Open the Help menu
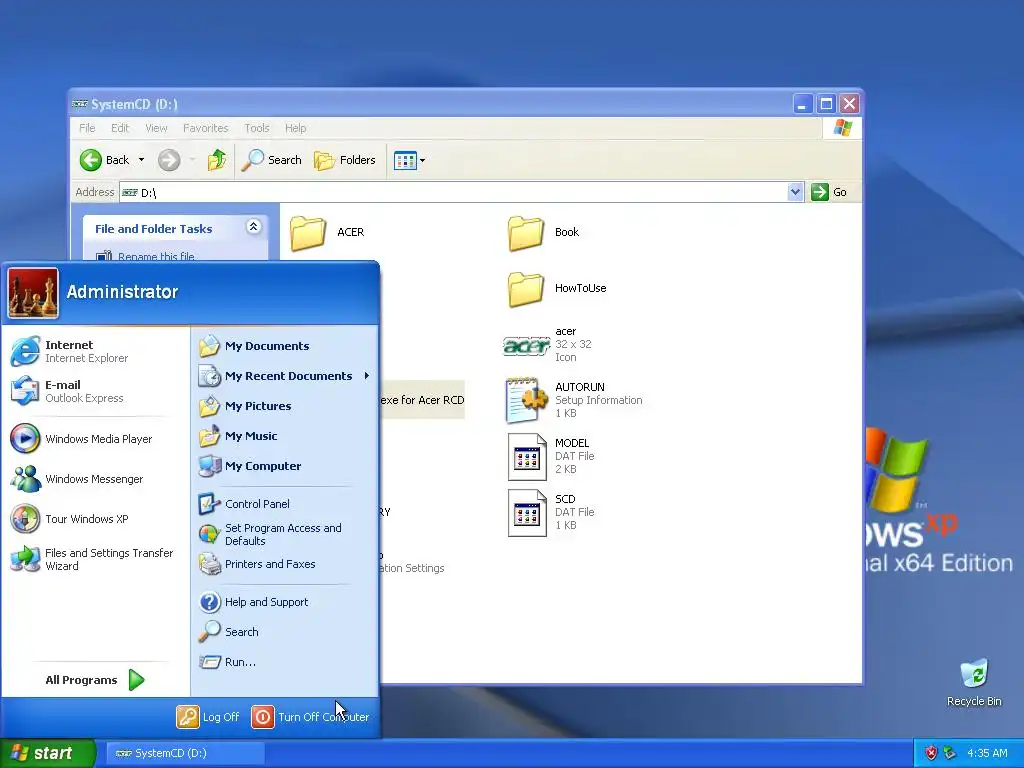The image size is (1024, 768). coord(295,128)
